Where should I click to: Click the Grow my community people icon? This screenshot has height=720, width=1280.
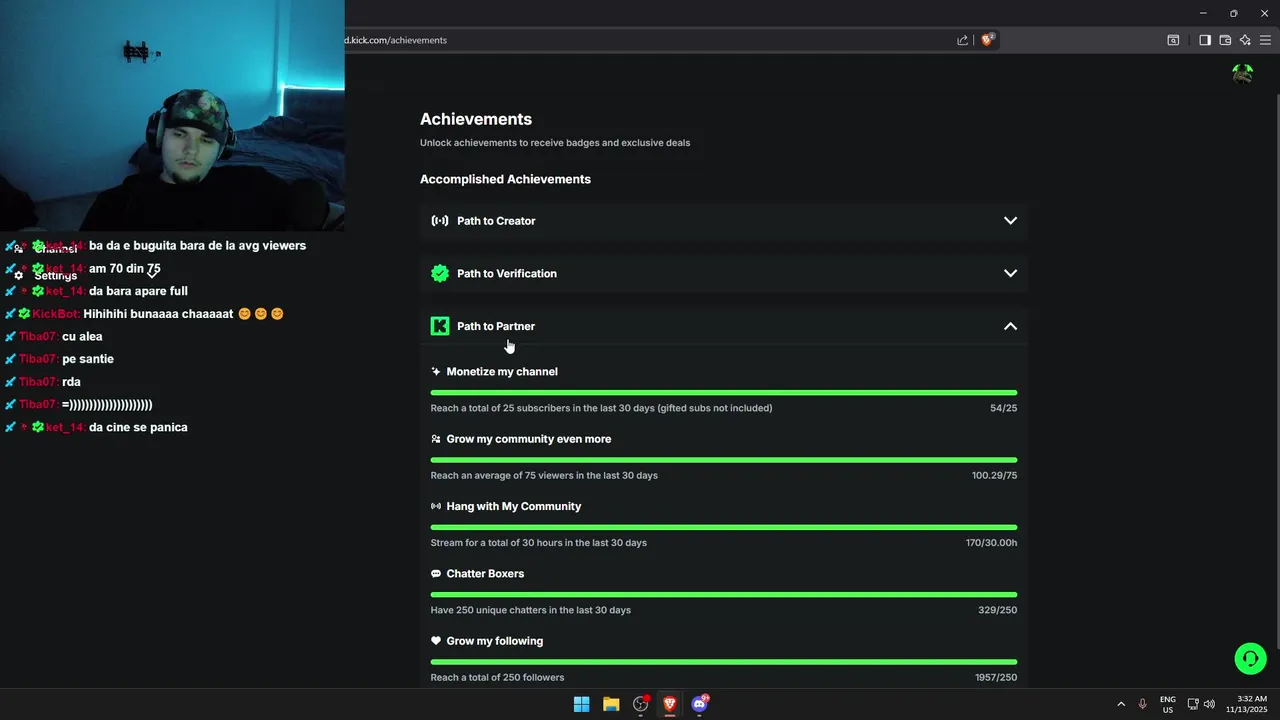[436, 439]
